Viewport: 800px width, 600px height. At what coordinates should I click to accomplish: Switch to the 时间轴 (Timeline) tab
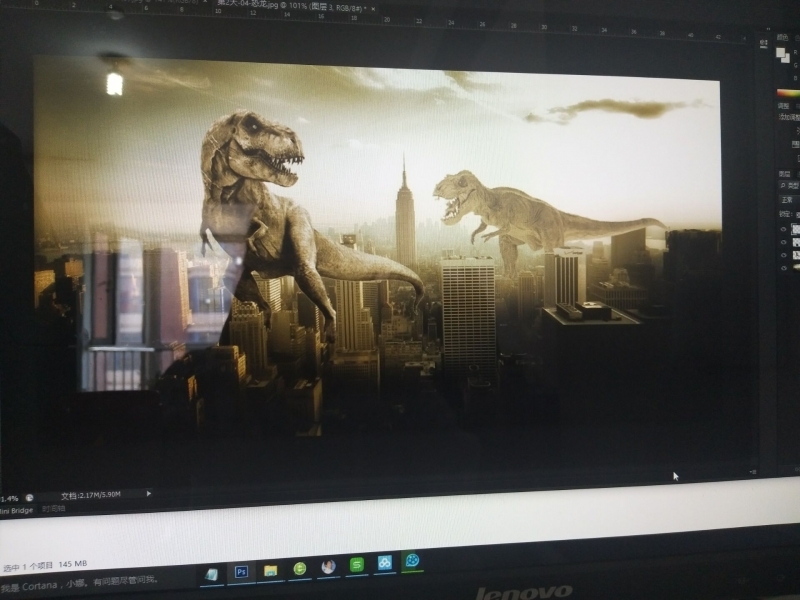(x=53, y=509)
